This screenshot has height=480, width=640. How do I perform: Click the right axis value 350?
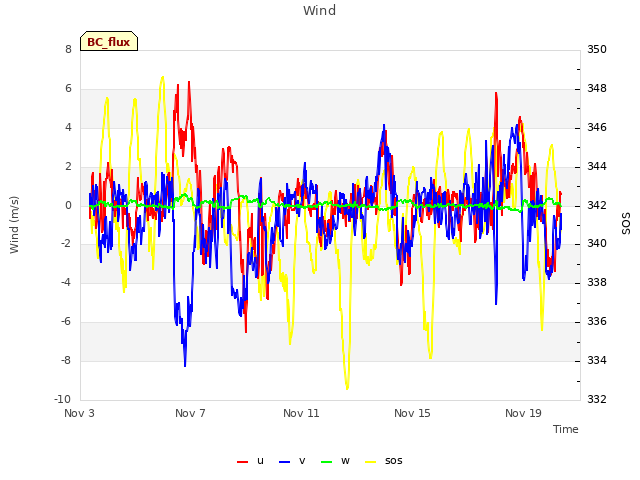(x=597, y=49)
